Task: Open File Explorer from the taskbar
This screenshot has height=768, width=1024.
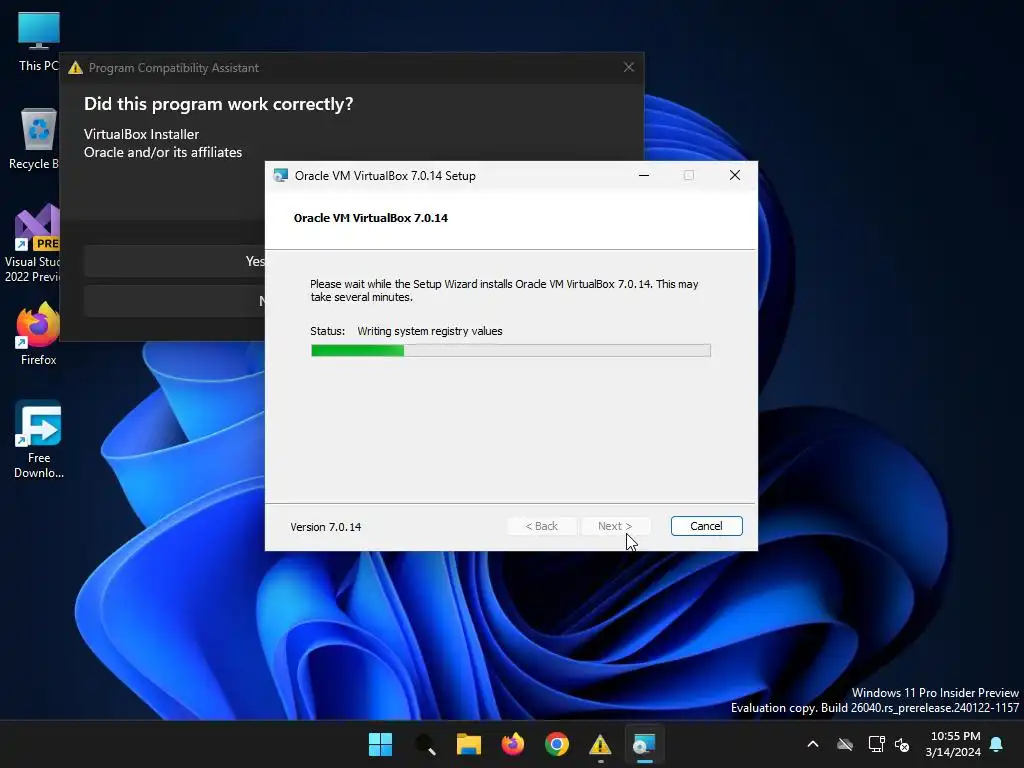Action: (x=469, y=744)
